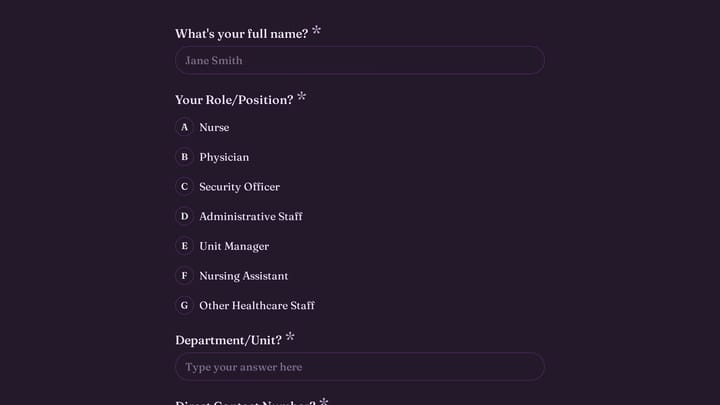Pick the Nursing Assistant option label
Screen dimensions: 720x405
pyautogui.click(x=243, y=276)
